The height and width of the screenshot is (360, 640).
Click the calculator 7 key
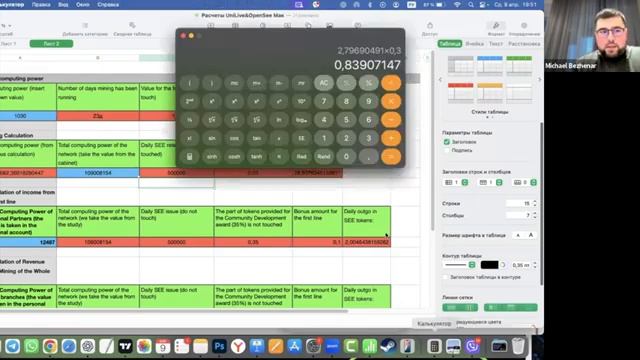(x=324, y=101)
